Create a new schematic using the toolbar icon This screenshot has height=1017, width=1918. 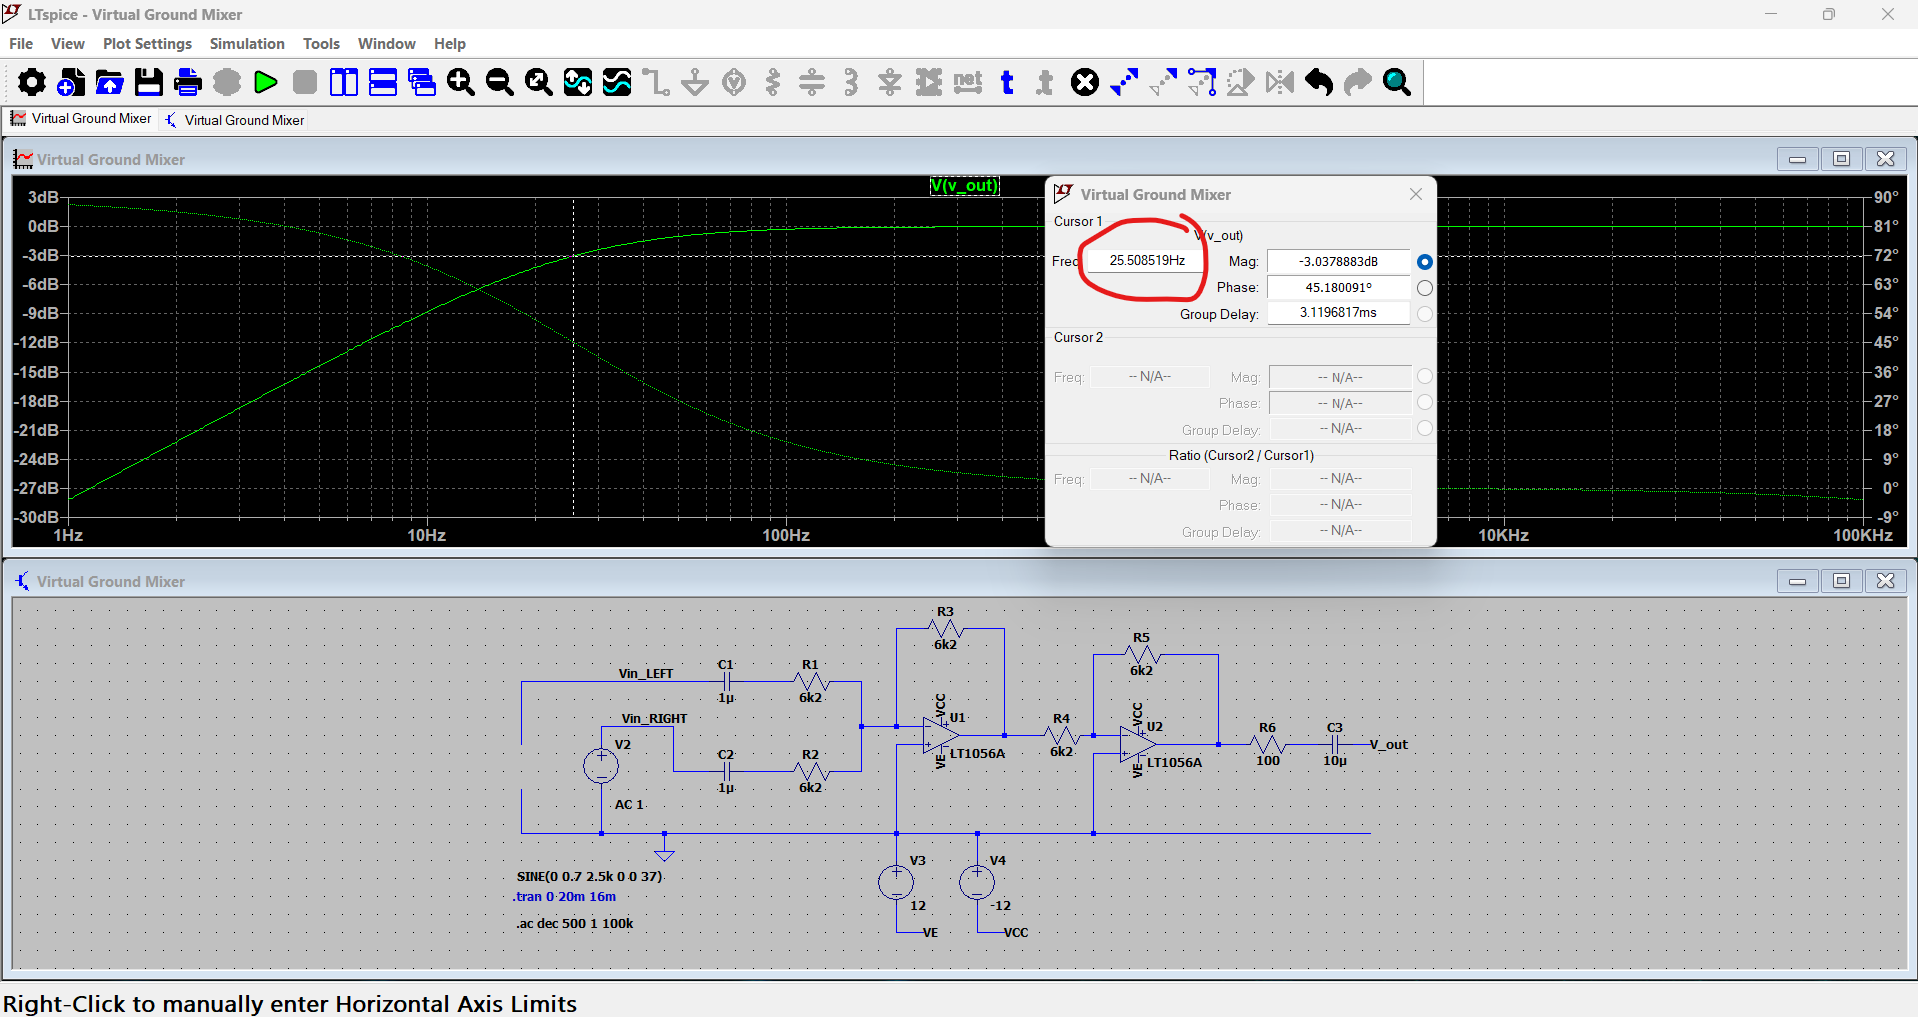click(71, 82)
